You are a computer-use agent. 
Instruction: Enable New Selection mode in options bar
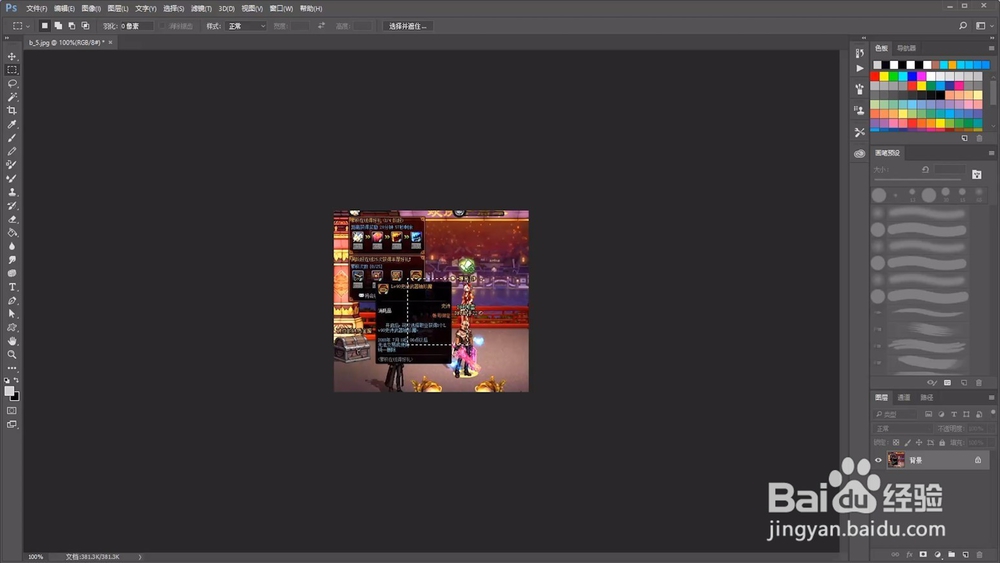click(44, 26)
